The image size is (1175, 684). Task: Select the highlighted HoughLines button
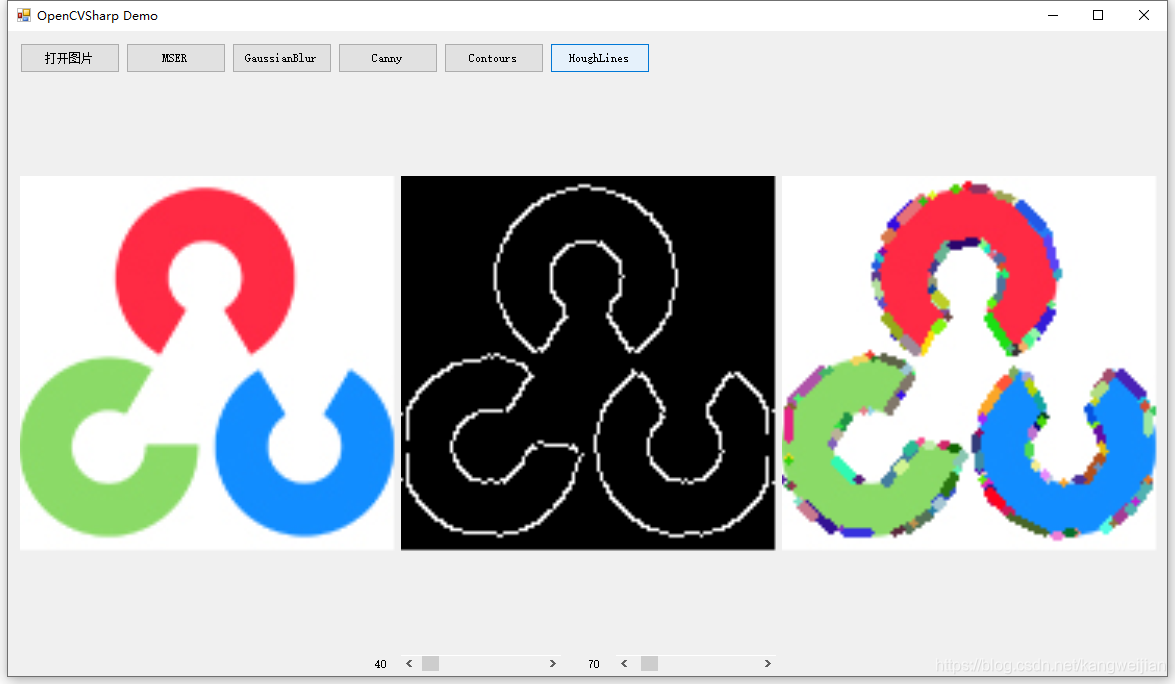tap(599, 57)
